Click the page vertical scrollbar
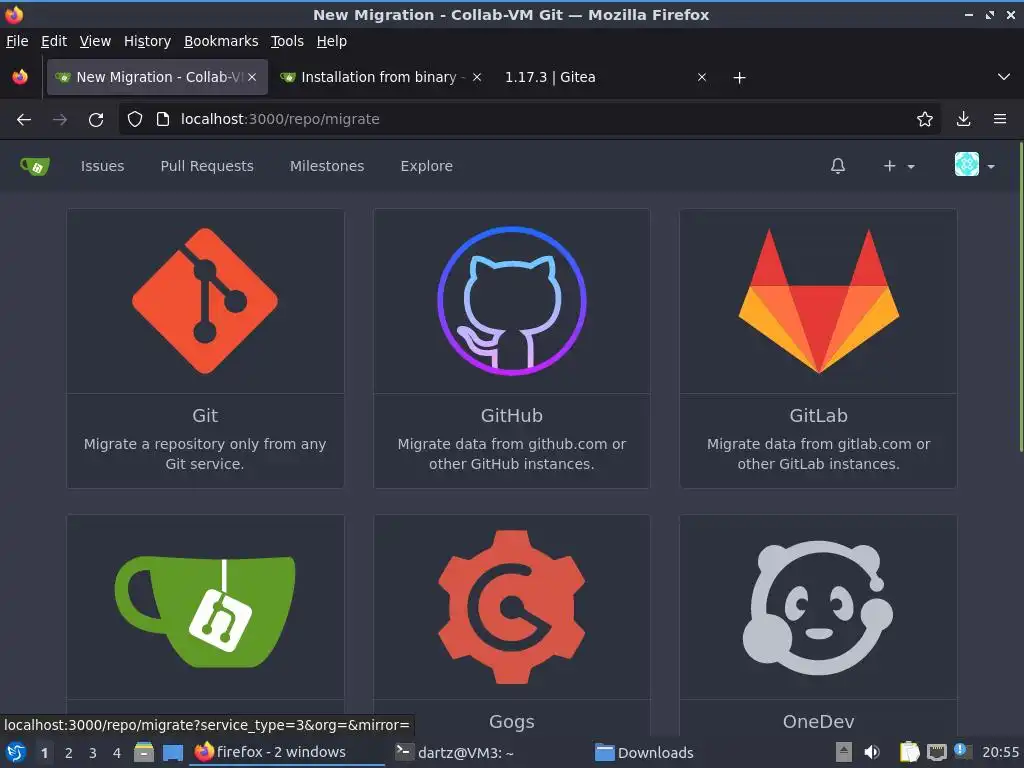This screenshot has height=768, width=1024. [x=1020, y=297]
